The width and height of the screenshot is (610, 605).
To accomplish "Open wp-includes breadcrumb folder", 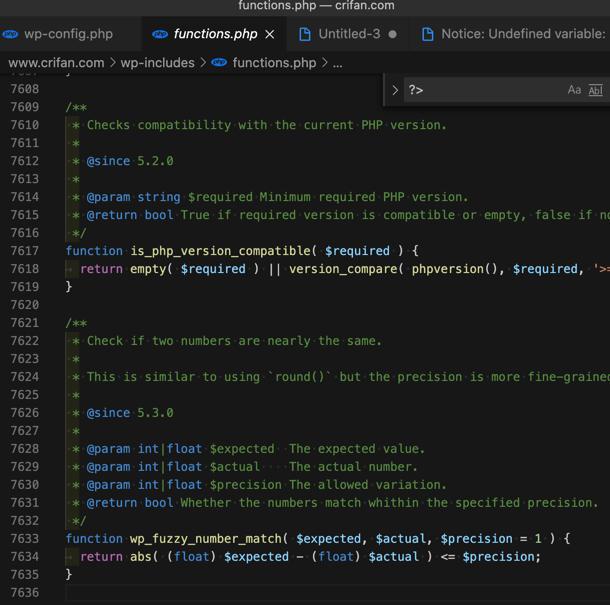I will (157, 63).
